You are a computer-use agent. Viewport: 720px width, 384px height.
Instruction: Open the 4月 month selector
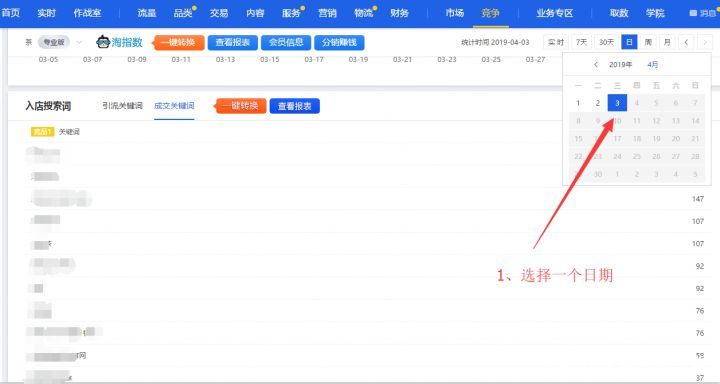[x=652, y=65]
